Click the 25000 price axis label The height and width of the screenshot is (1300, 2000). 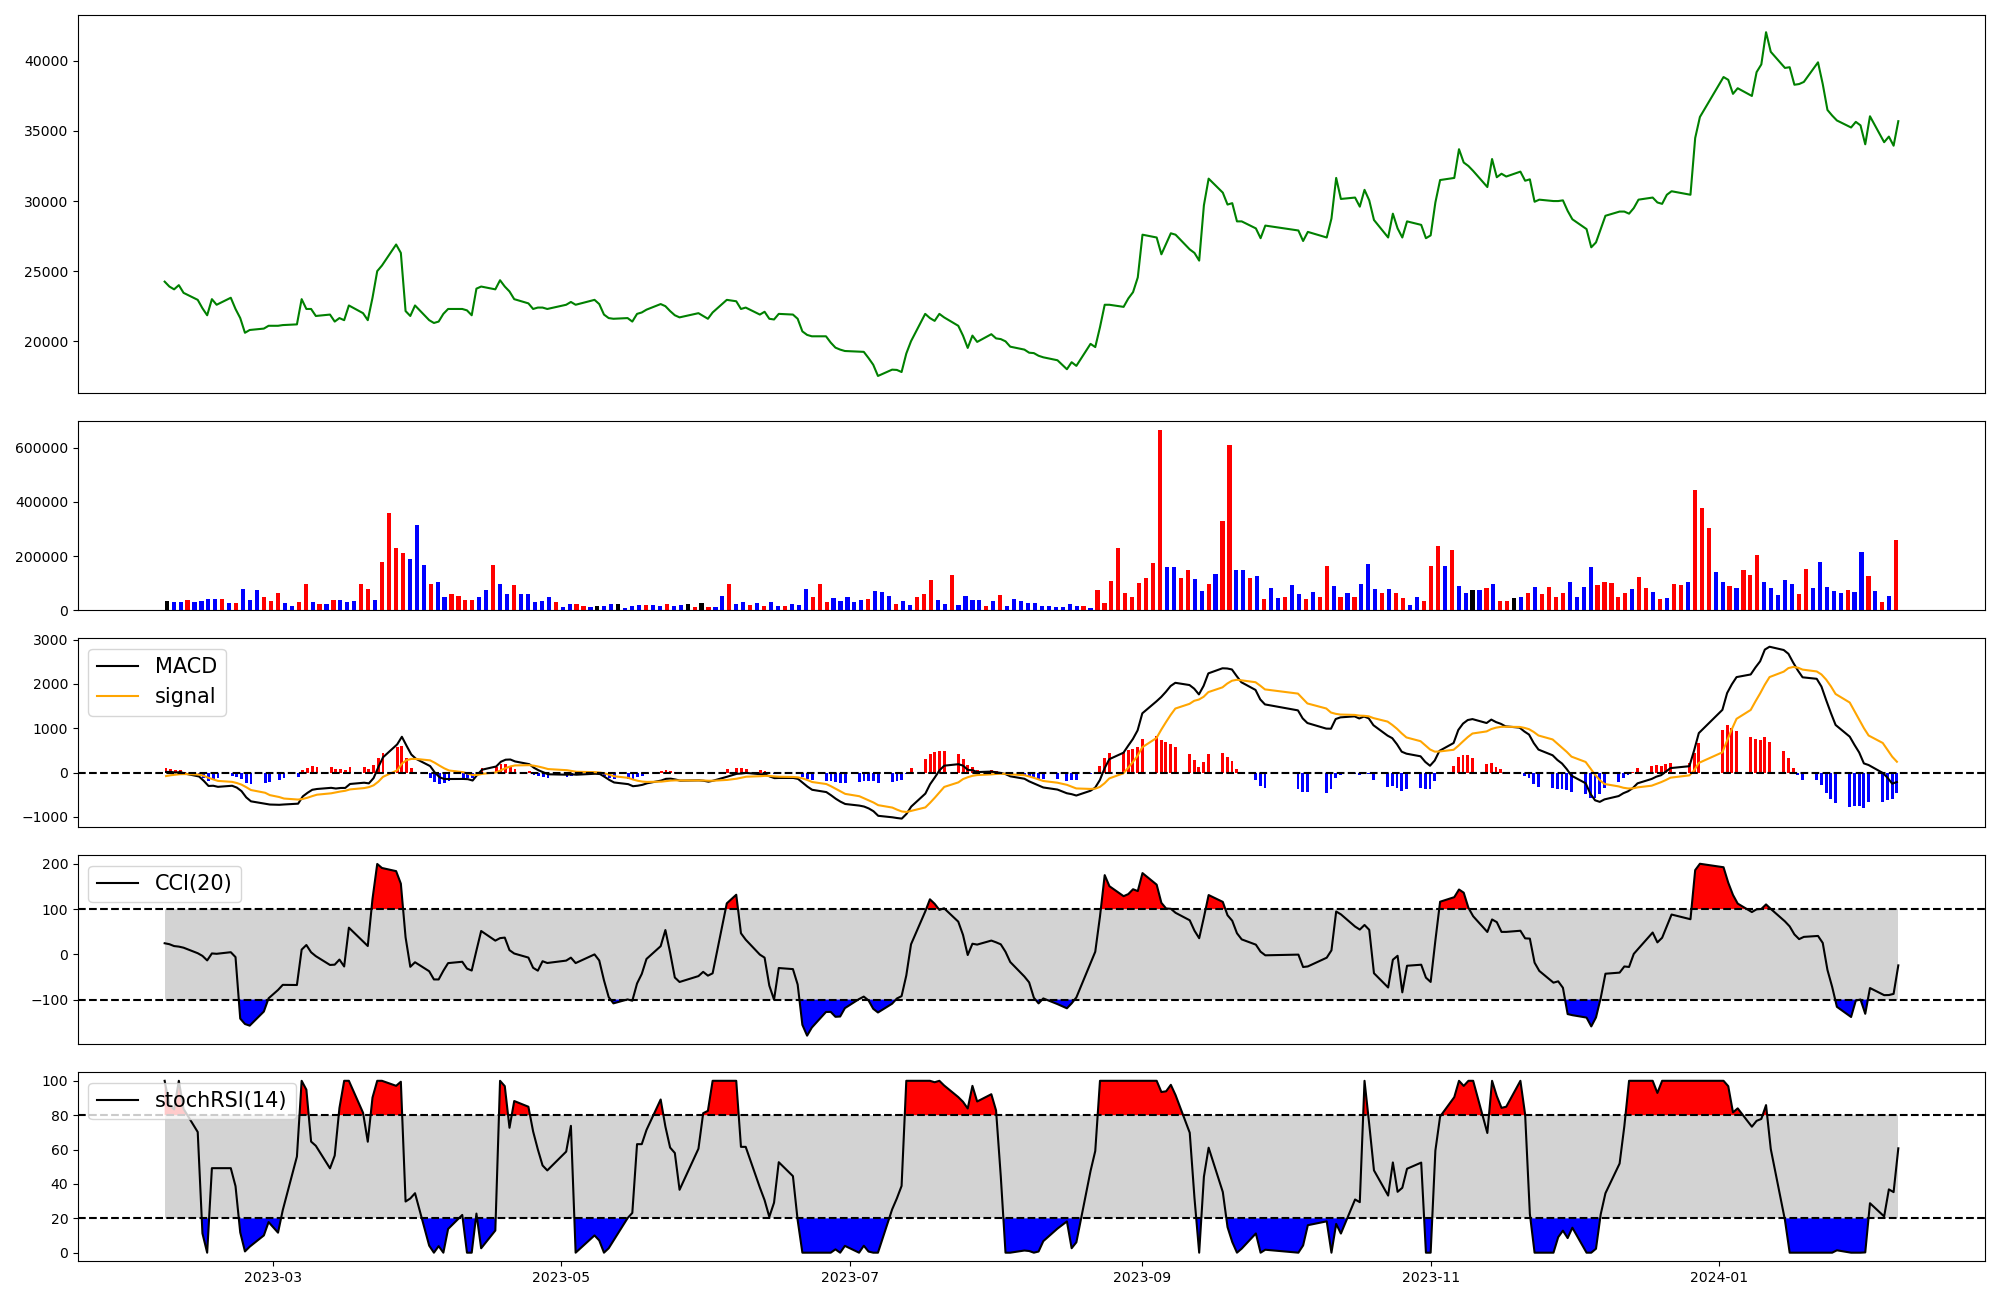46,272
